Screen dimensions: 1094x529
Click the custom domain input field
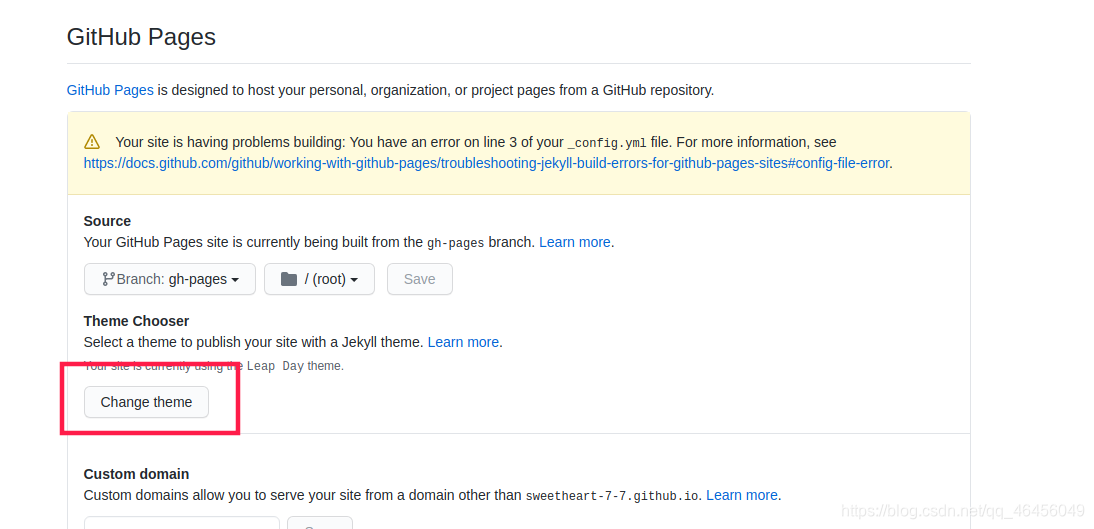click(181, 523)
